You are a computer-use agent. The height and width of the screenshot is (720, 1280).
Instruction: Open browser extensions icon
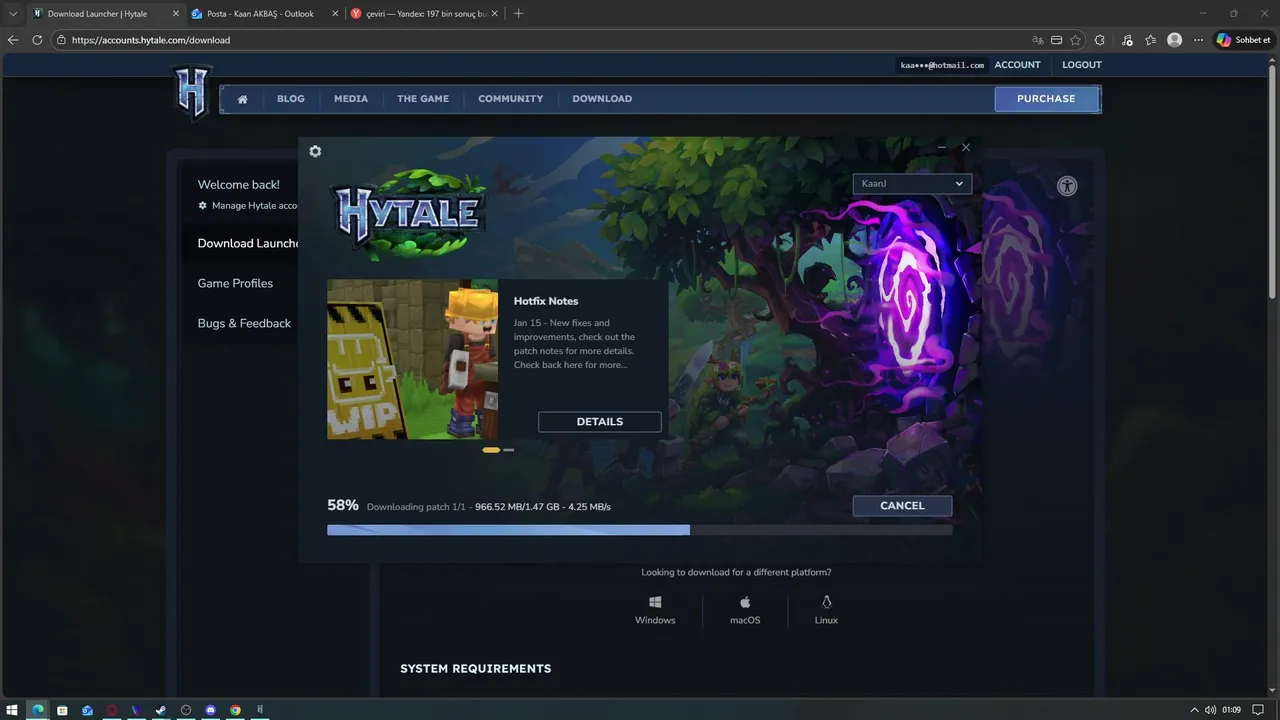click(1100, 40)
